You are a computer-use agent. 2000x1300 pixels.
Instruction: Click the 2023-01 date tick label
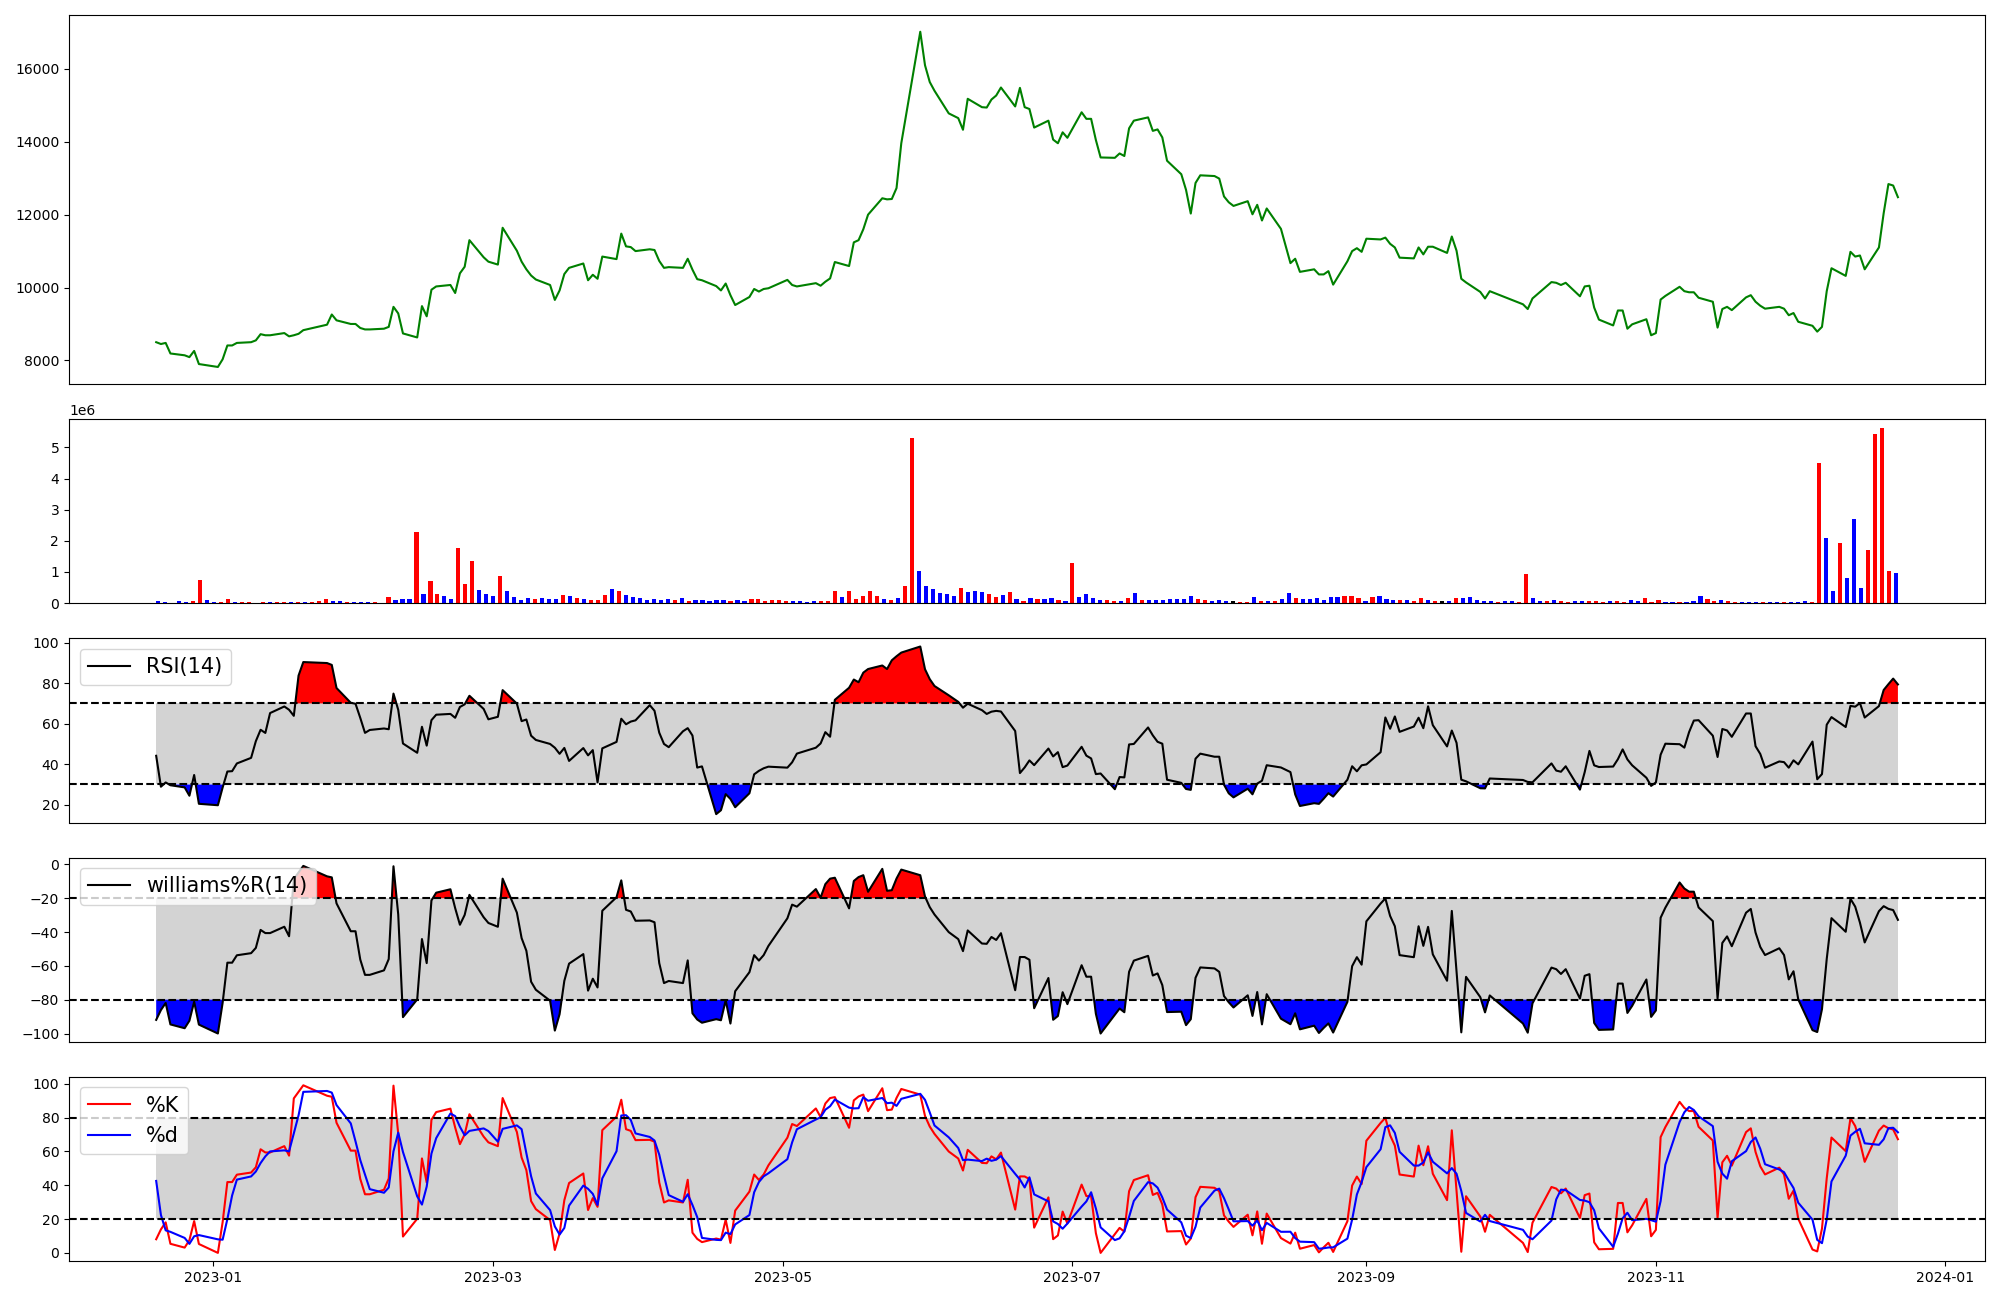(213, 1277)
